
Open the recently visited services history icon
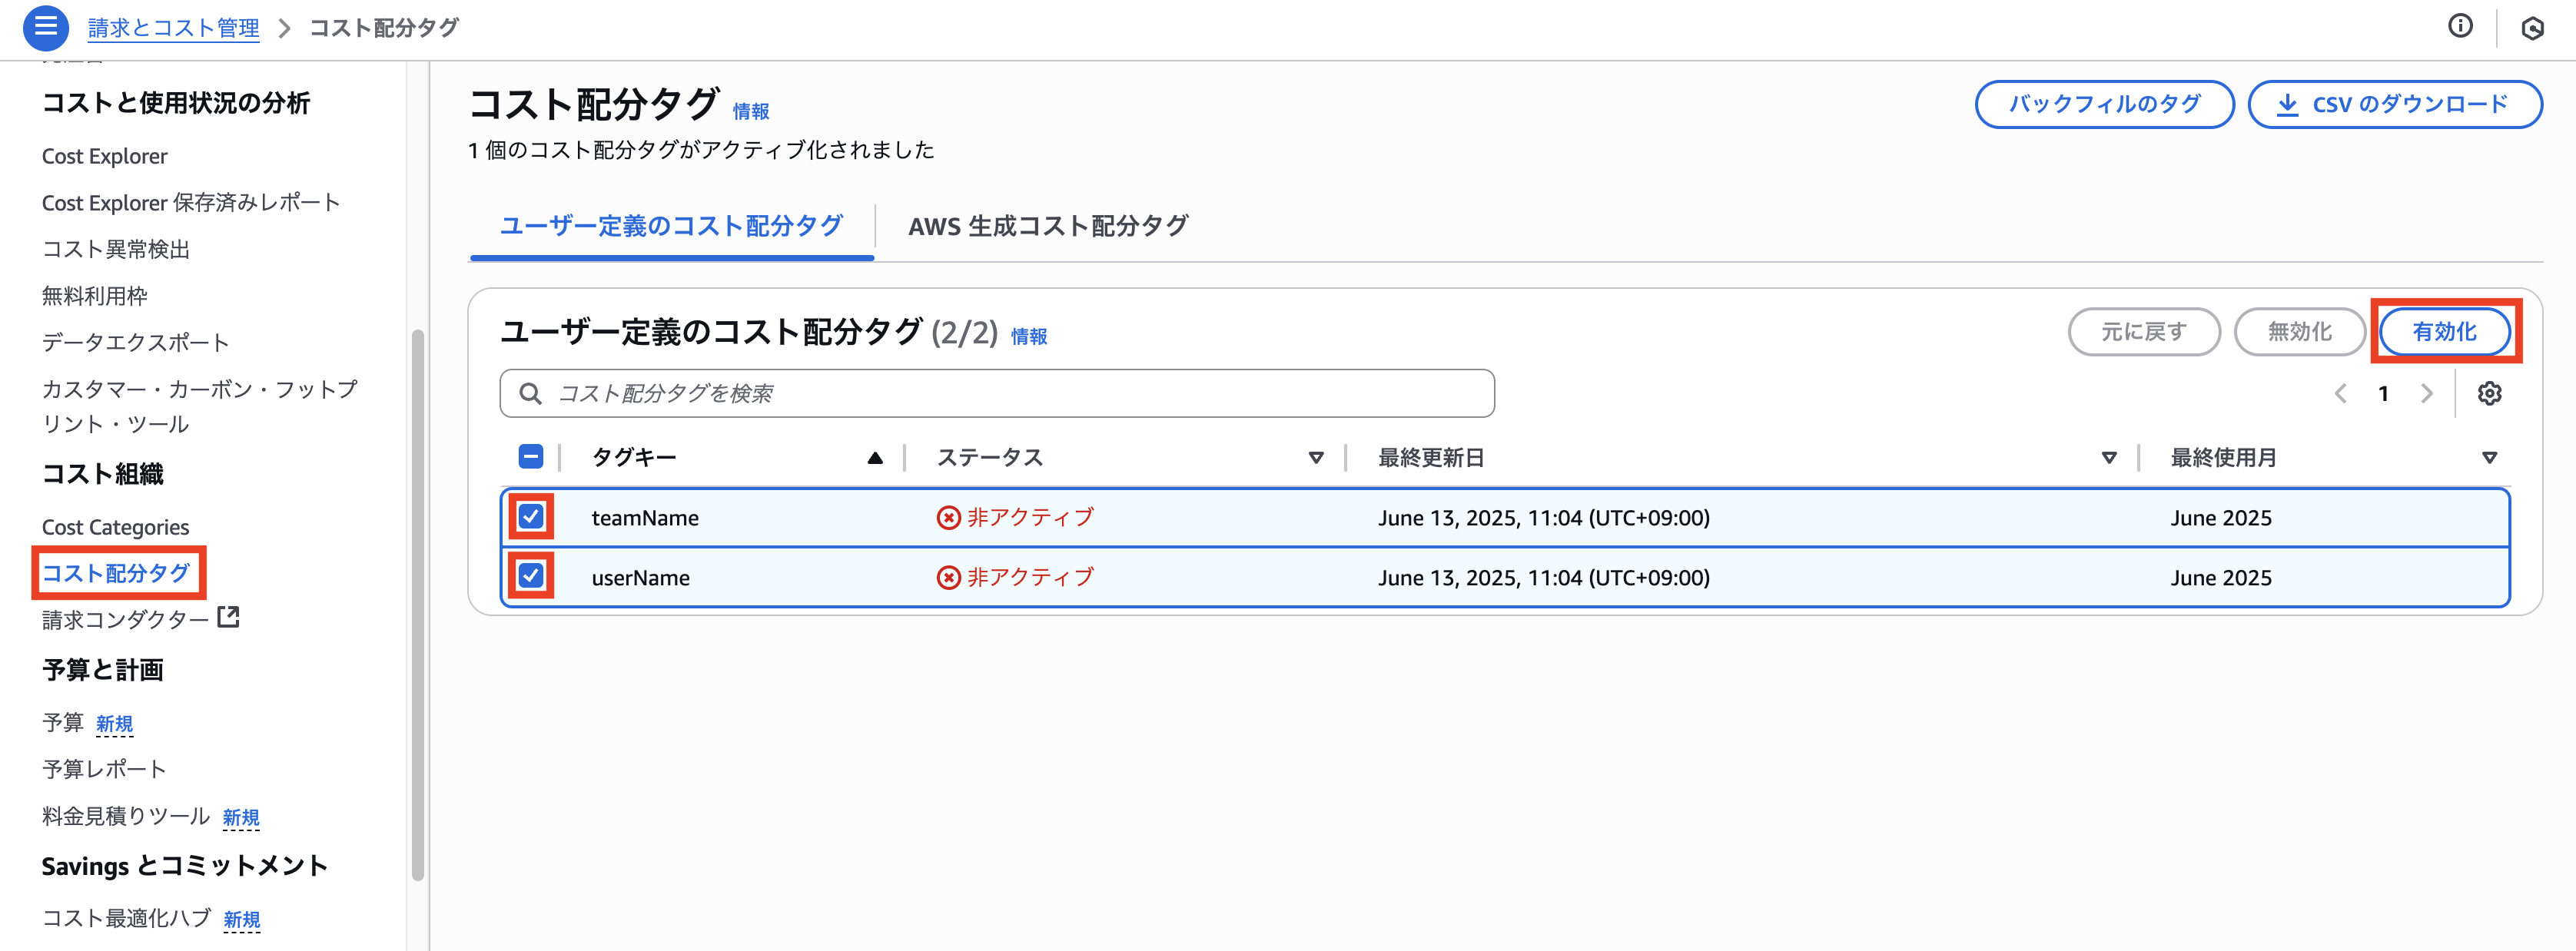[2533, 28]
